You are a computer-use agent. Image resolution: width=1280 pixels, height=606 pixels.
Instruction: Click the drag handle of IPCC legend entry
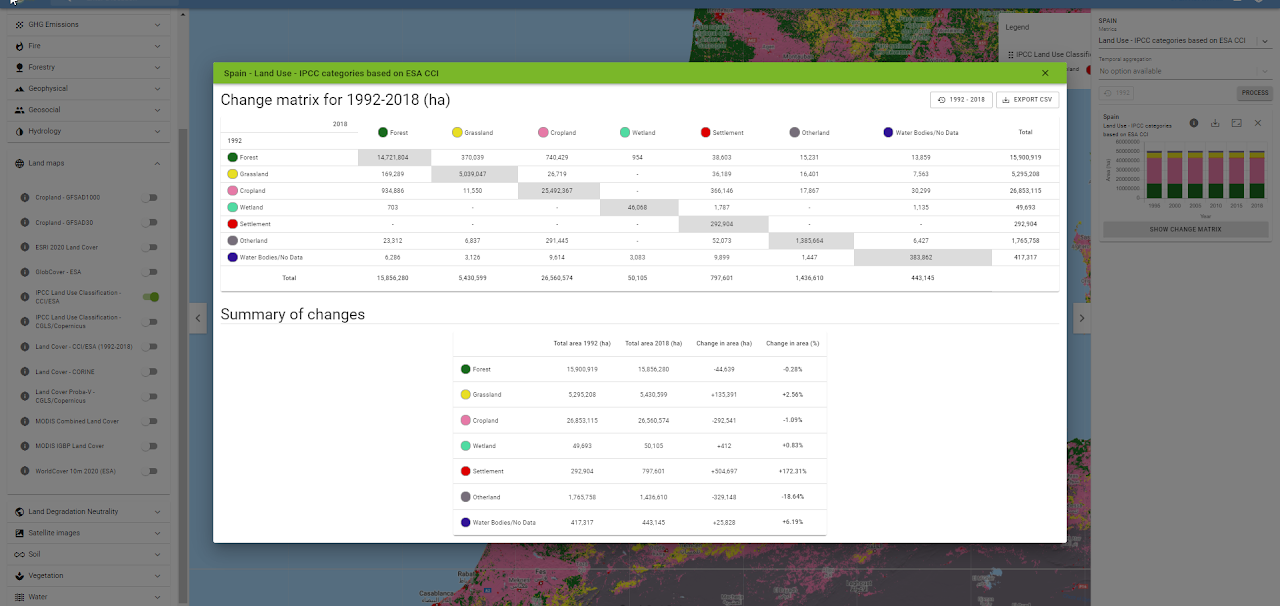(x=1011, y=55)
